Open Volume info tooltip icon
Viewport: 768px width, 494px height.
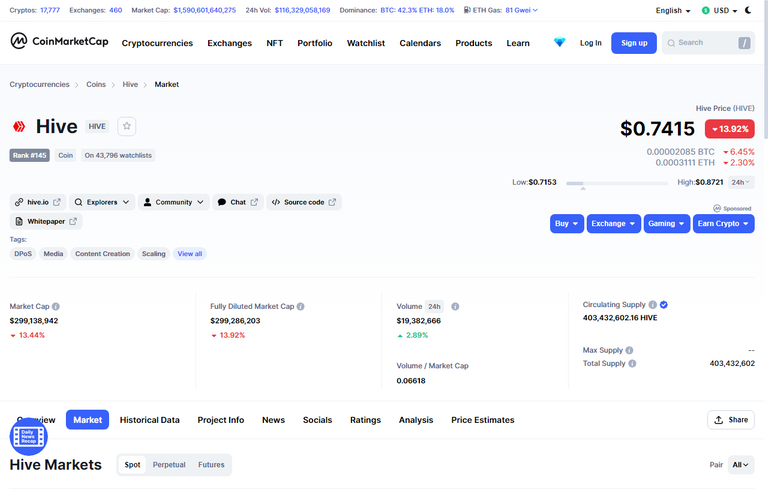point(455,306)
